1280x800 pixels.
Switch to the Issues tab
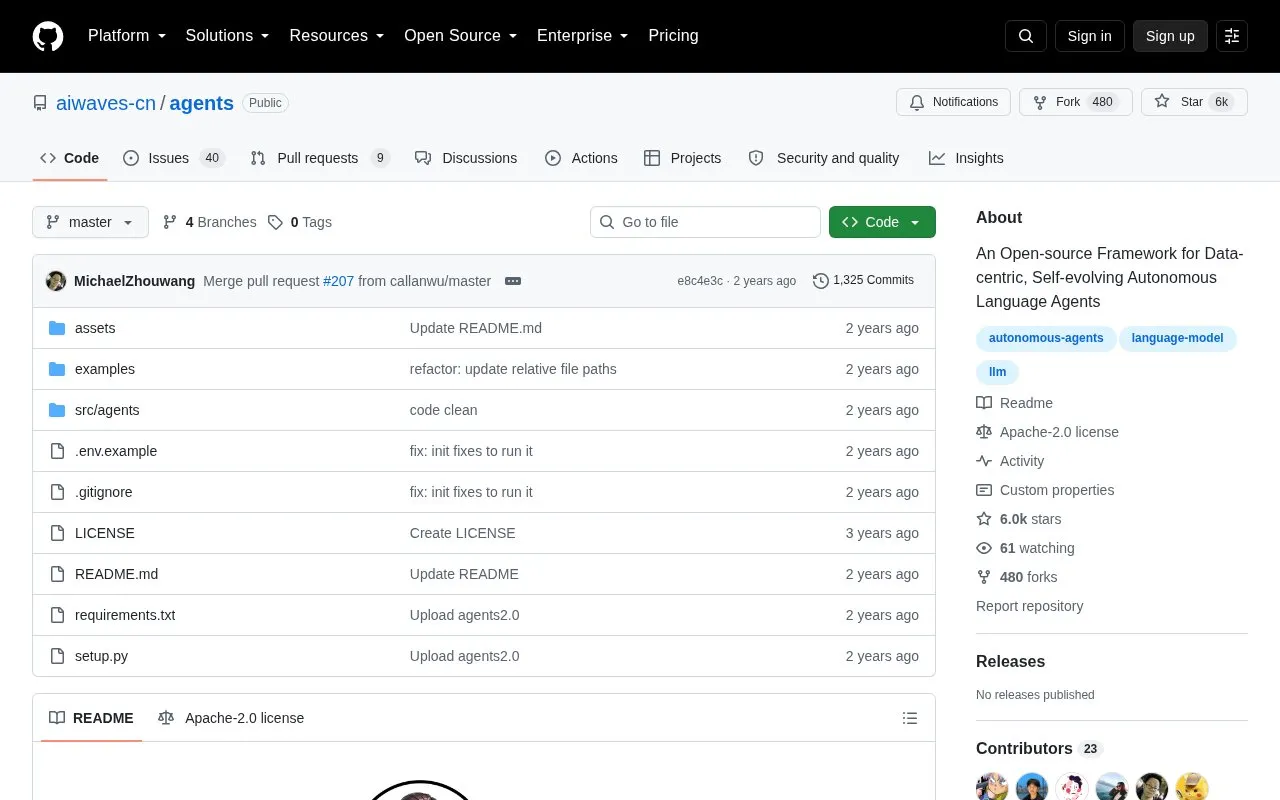pyautogui.click(x=174, y=158)
